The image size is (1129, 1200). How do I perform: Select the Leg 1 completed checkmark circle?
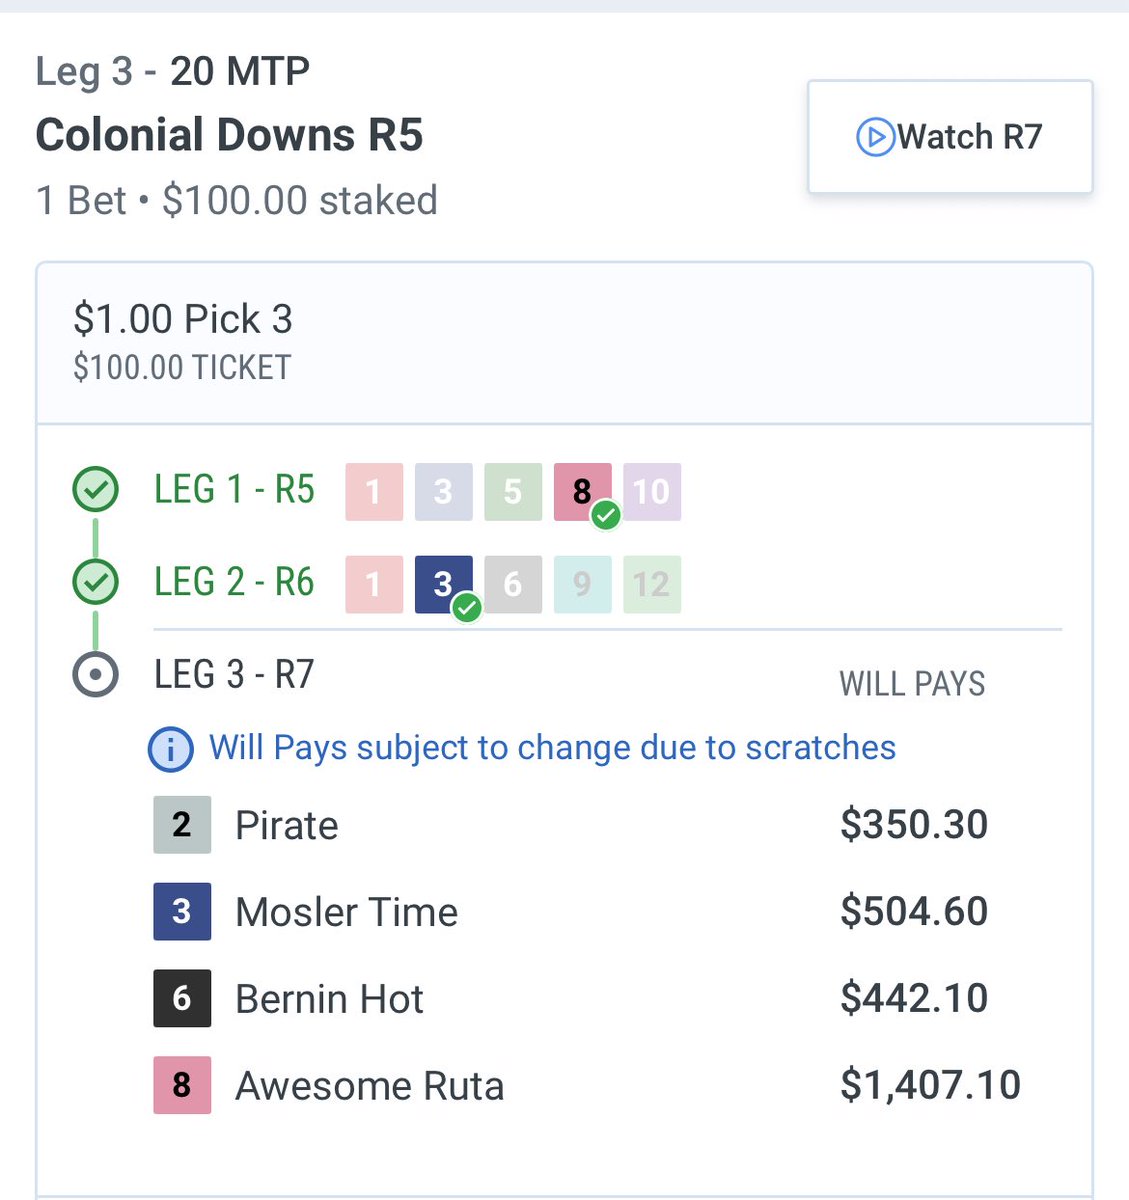click(96, 490)
